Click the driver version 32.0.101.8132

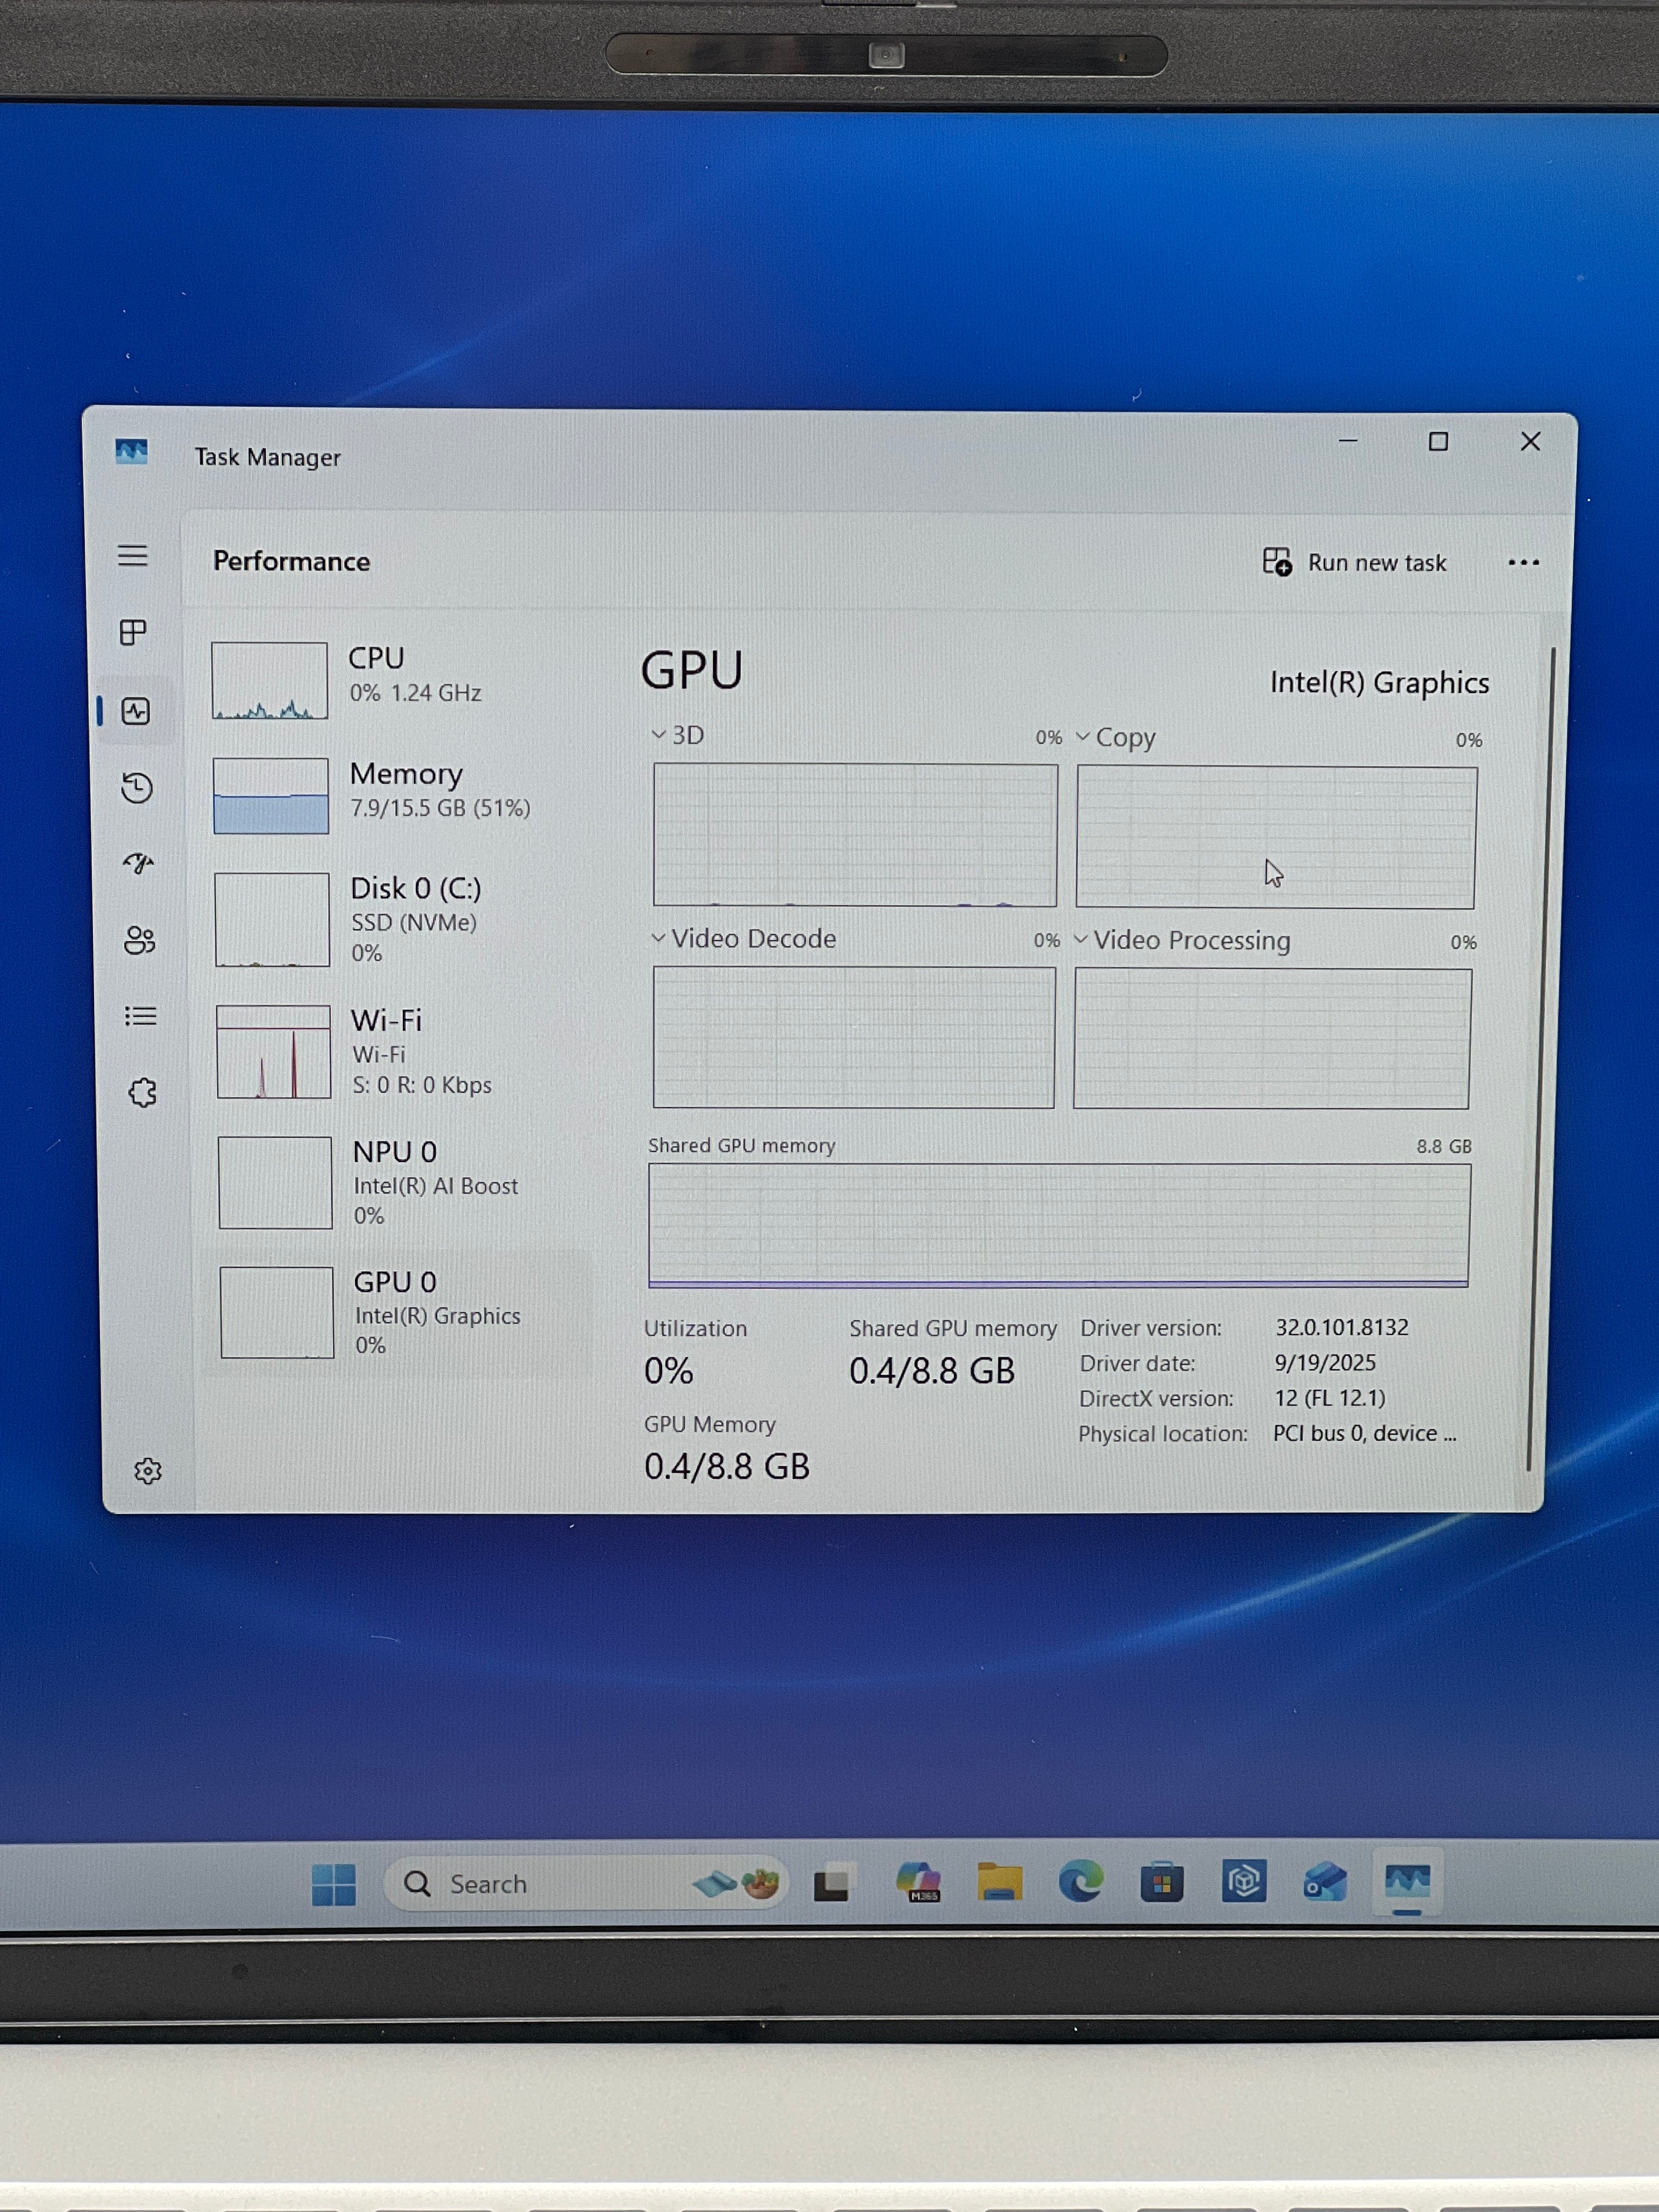pyautogui.click(x=1341, y=1327)
